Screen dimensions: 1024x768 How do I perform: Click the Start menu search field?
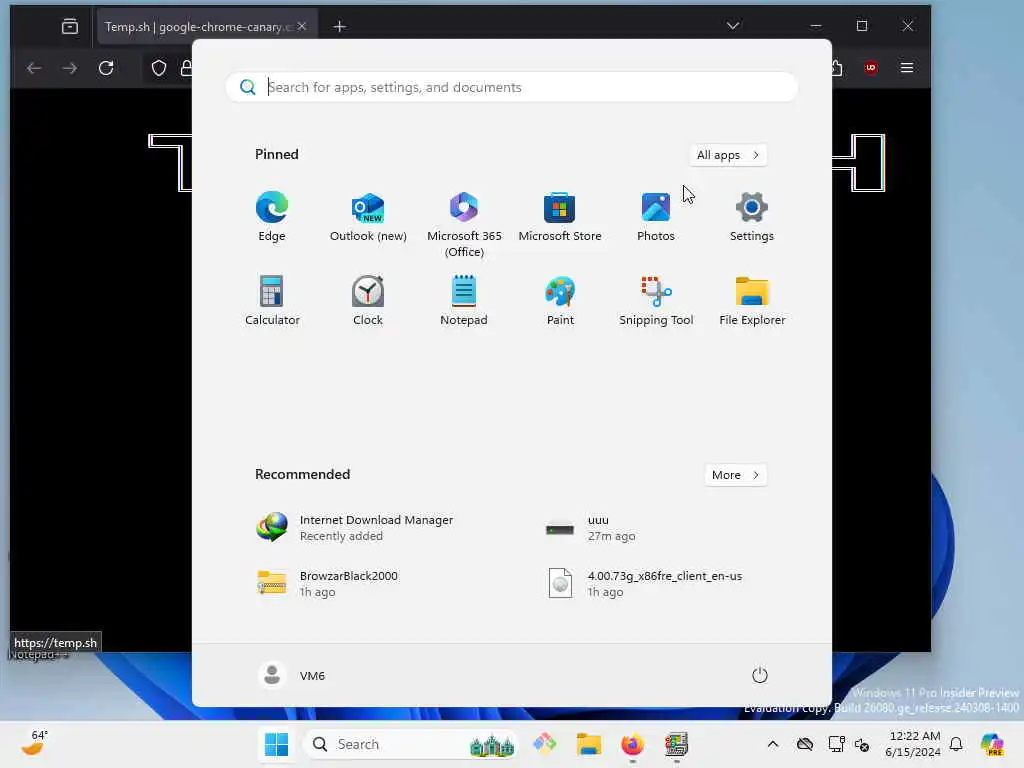pos(512,87)
